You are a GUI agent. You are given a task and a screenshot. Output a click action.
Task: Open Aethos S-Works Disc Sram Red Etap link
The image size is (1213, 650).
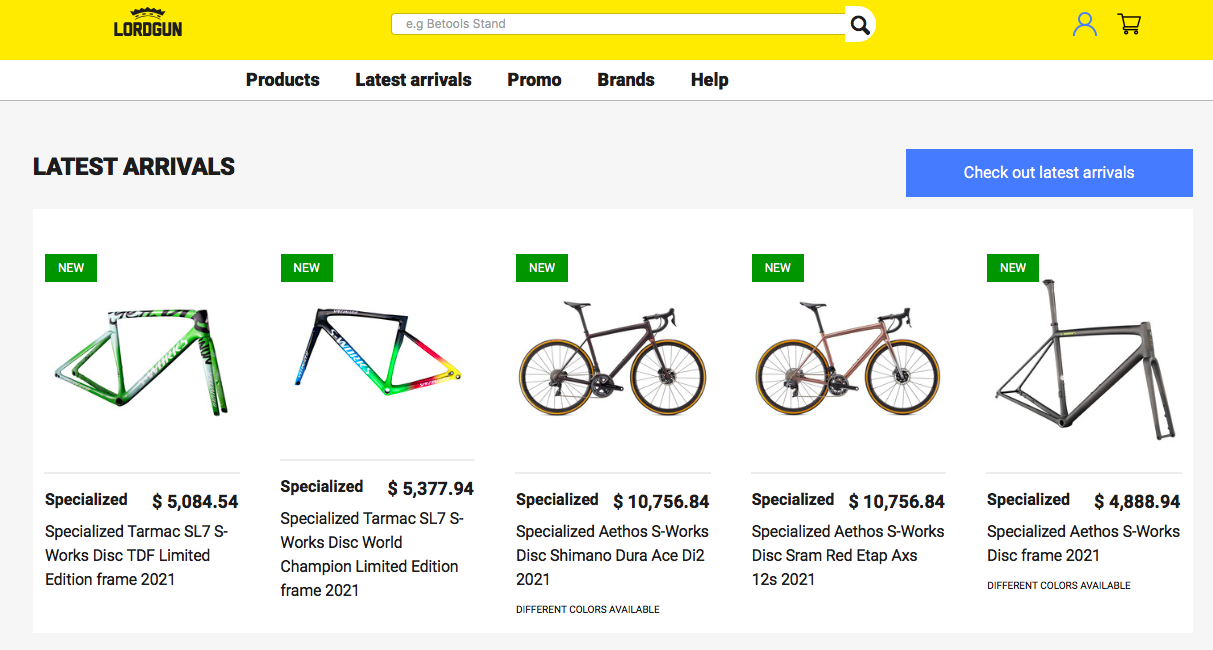848,555
